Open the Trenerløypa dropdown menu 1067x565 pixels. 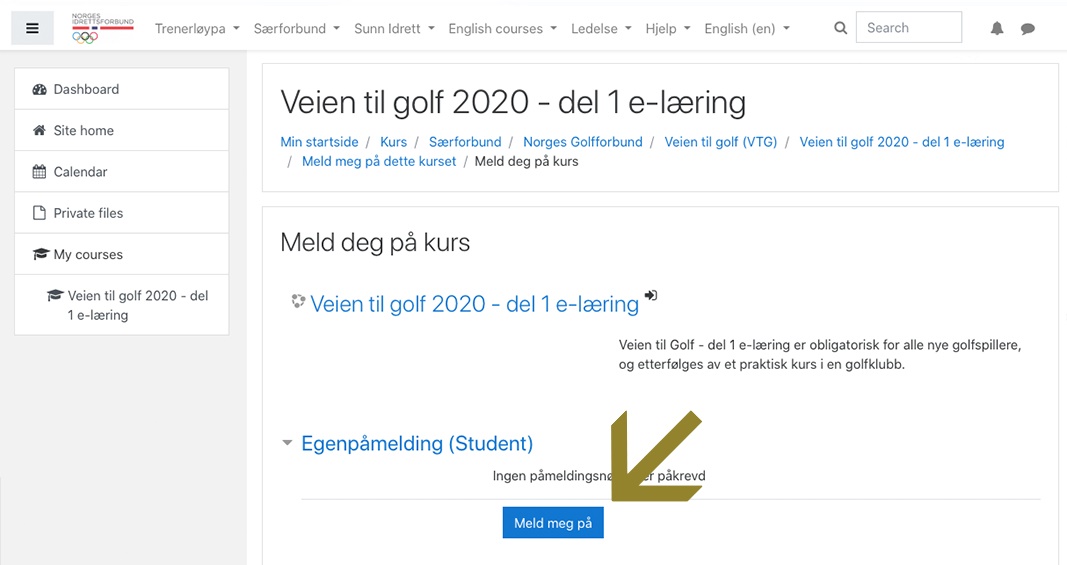click(x=197, y=29)
